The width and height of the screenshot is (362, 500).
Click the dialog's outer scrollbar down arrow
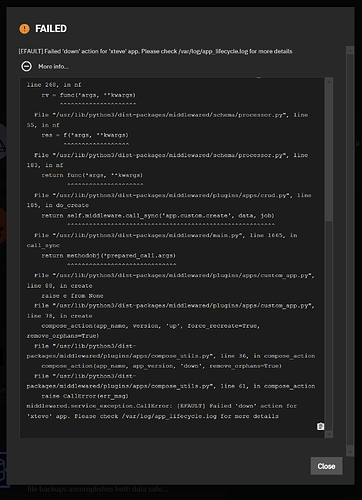pos(350,452)
